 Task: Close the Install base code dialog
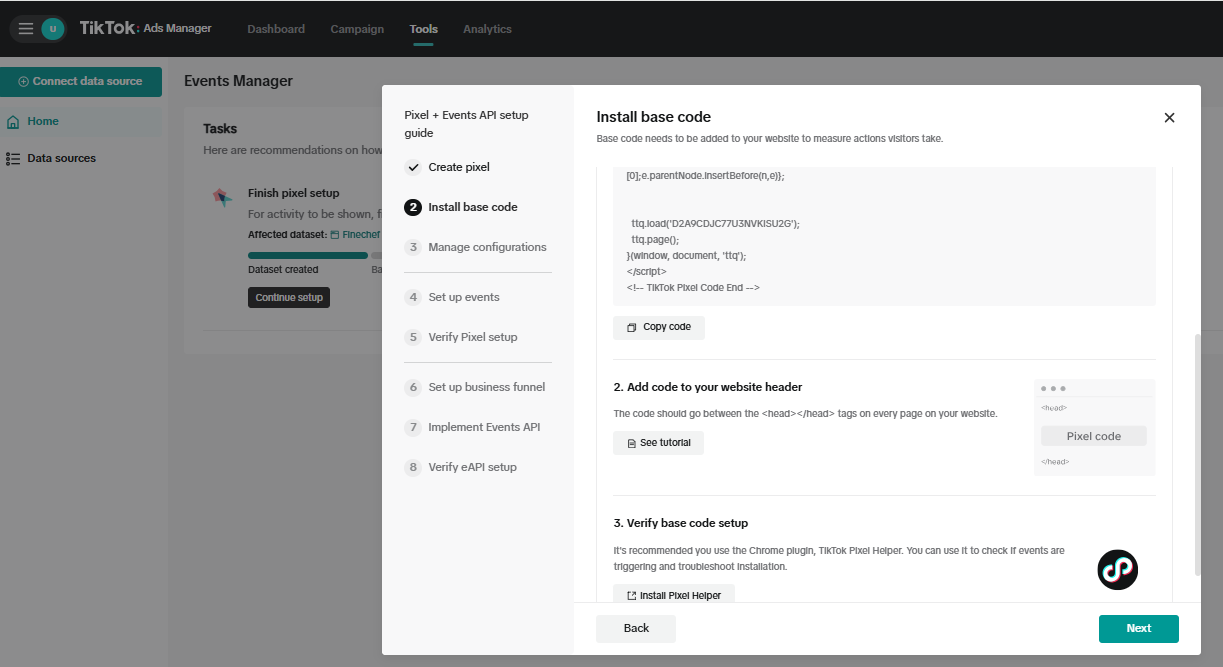point(1169,117)
